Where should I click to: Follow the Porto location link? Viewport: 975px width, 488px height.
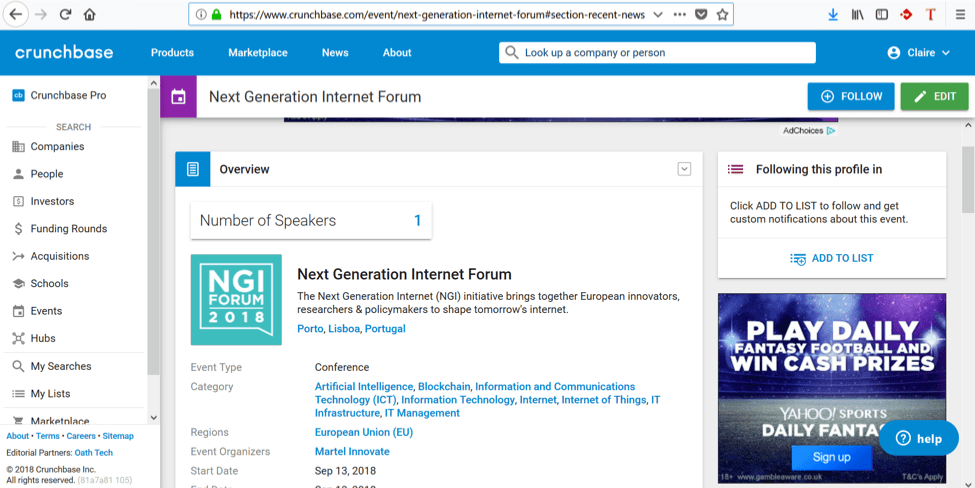tap(310, 329)
